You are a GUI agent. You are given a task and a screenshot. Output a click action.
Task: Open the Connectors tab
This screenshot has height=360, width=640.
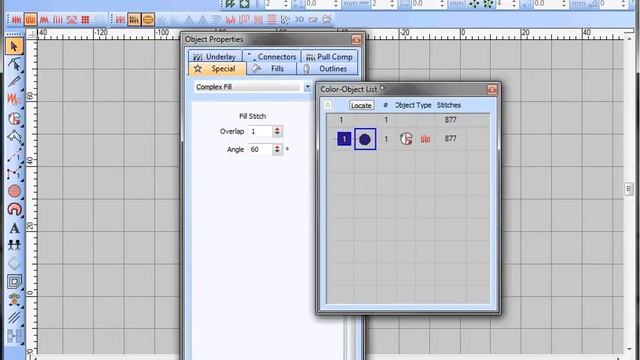[x=272, y=57]
